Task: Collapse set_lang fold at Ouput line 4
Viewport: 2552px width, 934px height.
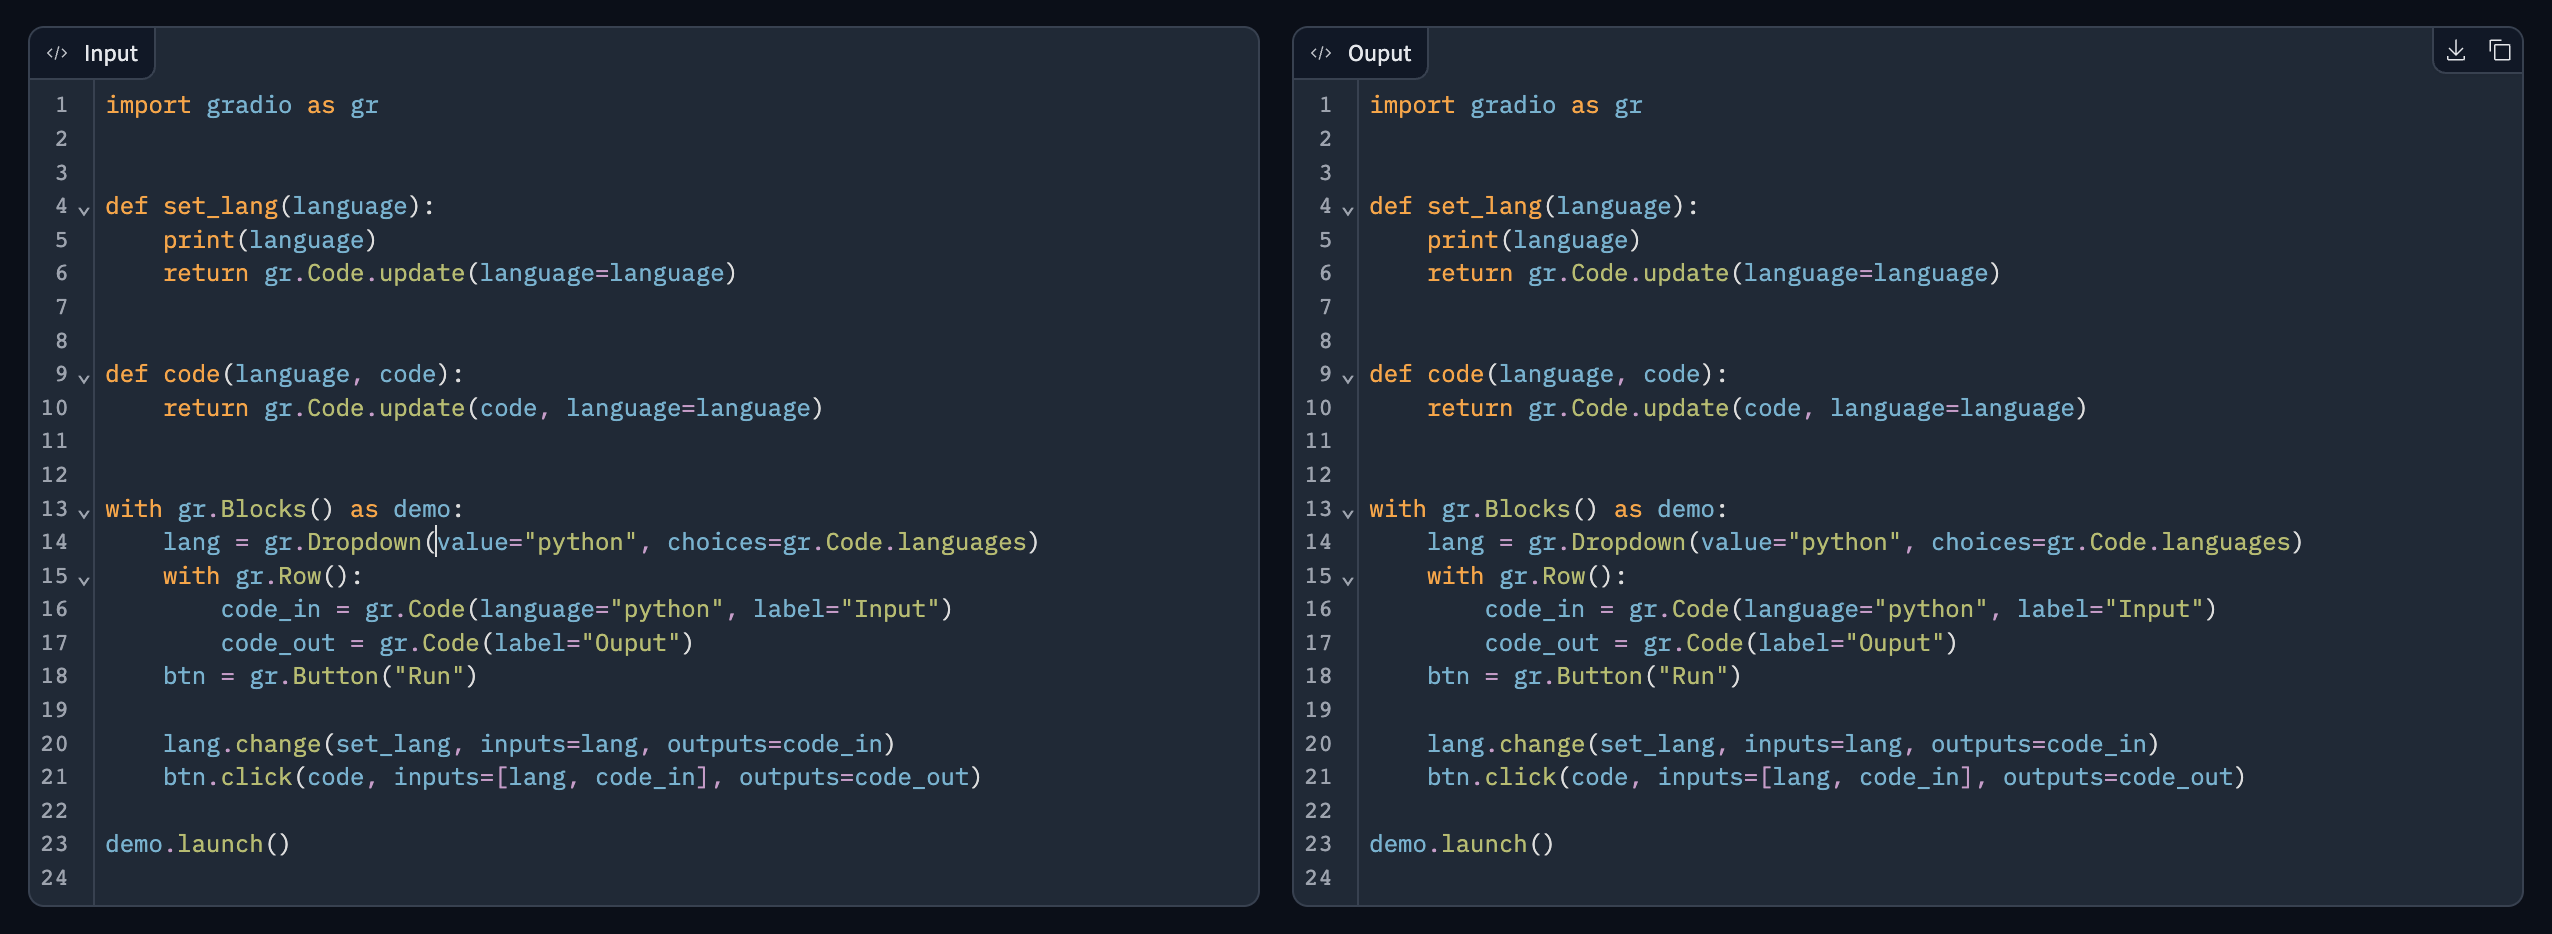Action: (1348, 209)
